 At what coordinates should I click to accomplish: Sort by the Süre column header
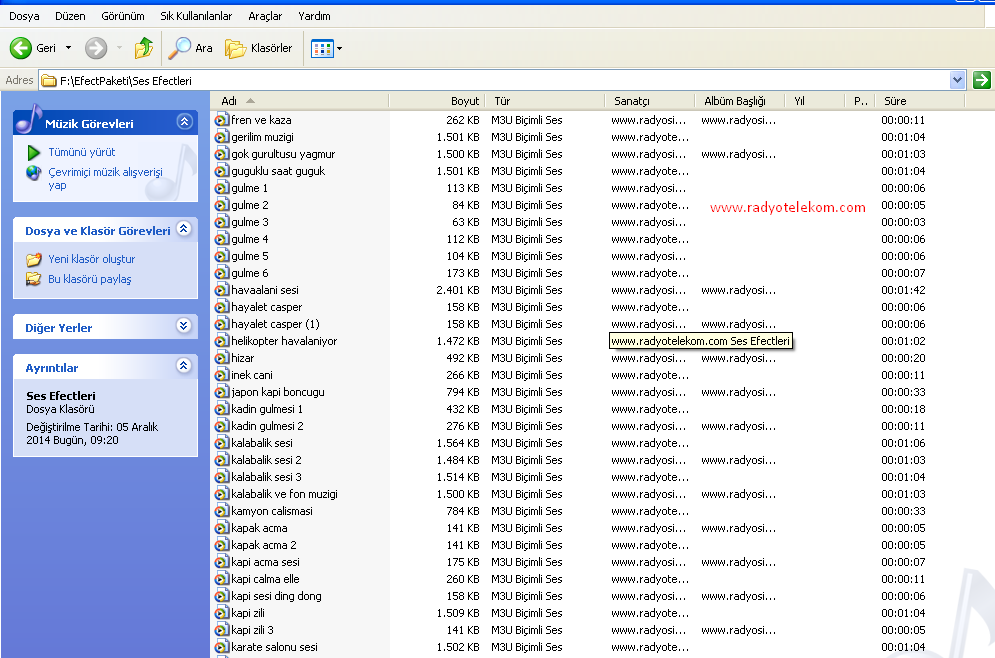[920, 101]
